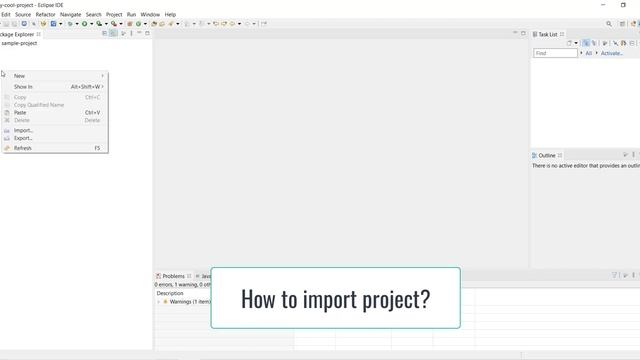This screenshot has height=360, width=640.
Task: Open the Source menu
Action: pyautogui.click(x=23, y=14)
